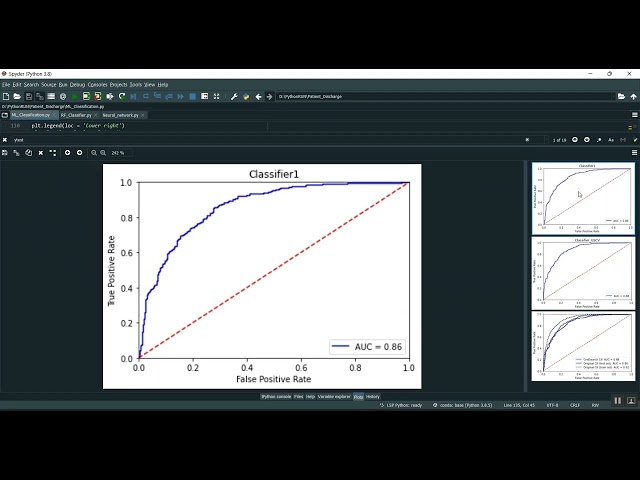Open Plots pane hamburger options menu

tap(634, 153)
